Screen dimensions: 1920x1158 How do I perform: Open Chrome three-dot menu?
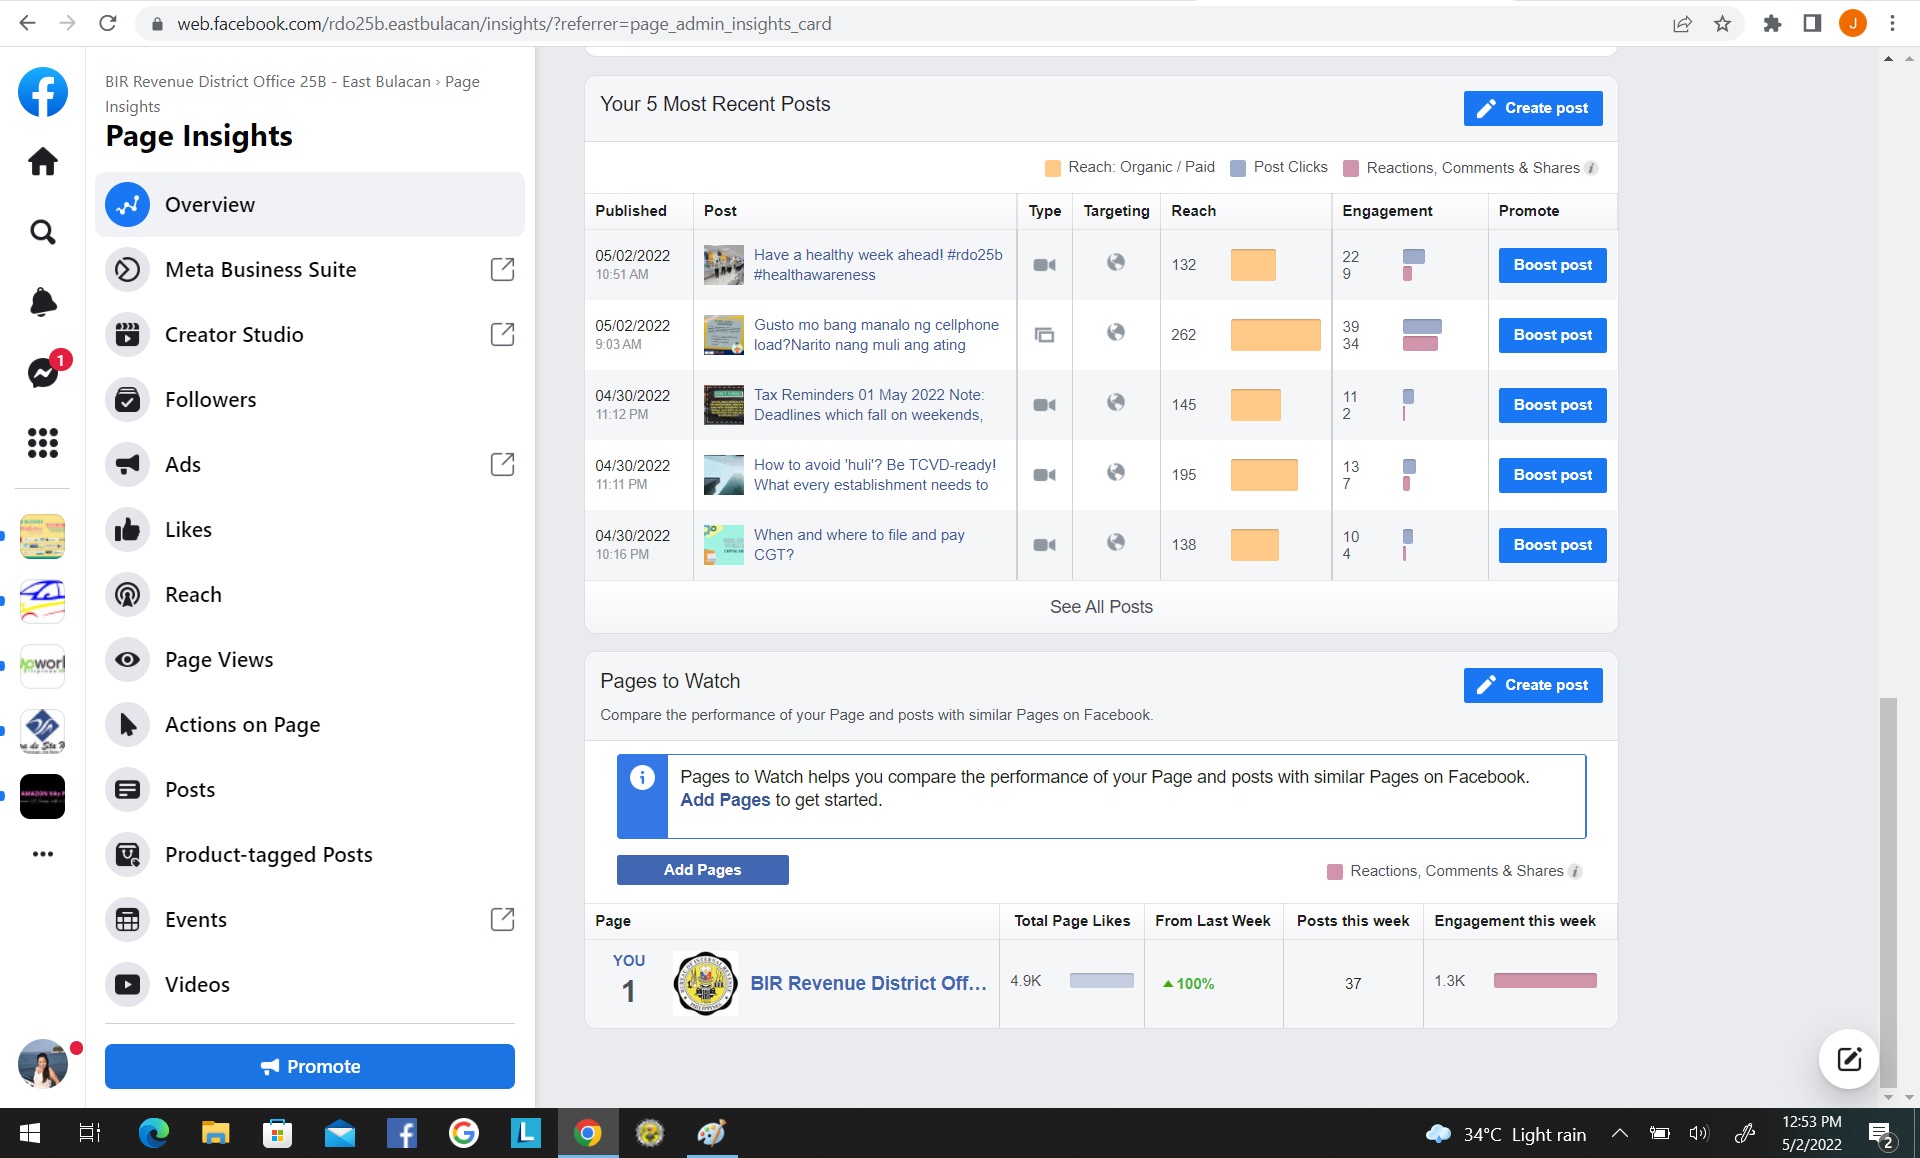point(1892,23)
